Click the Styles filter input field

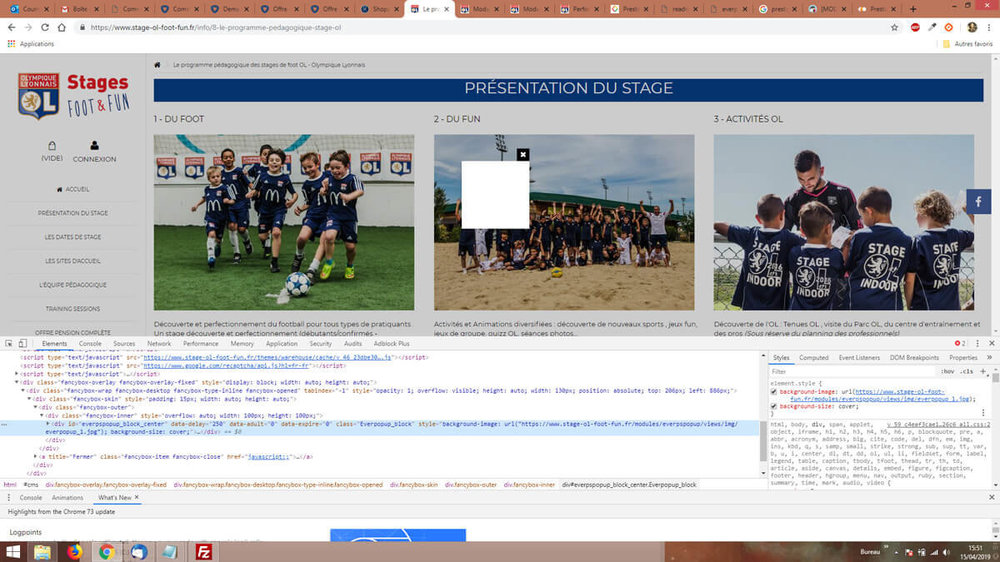click(x=853, y=371)
